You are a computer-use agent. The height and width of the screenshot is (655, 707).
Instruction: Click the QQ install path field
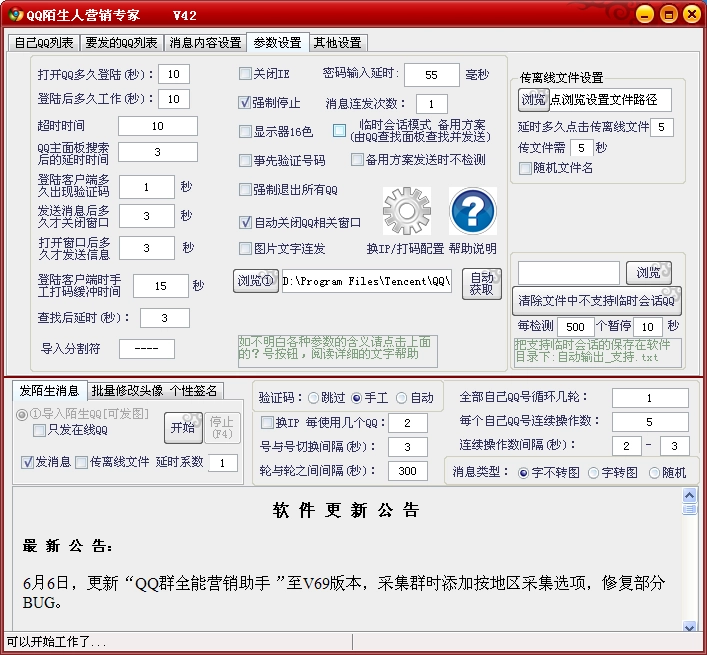click(367, 281)
